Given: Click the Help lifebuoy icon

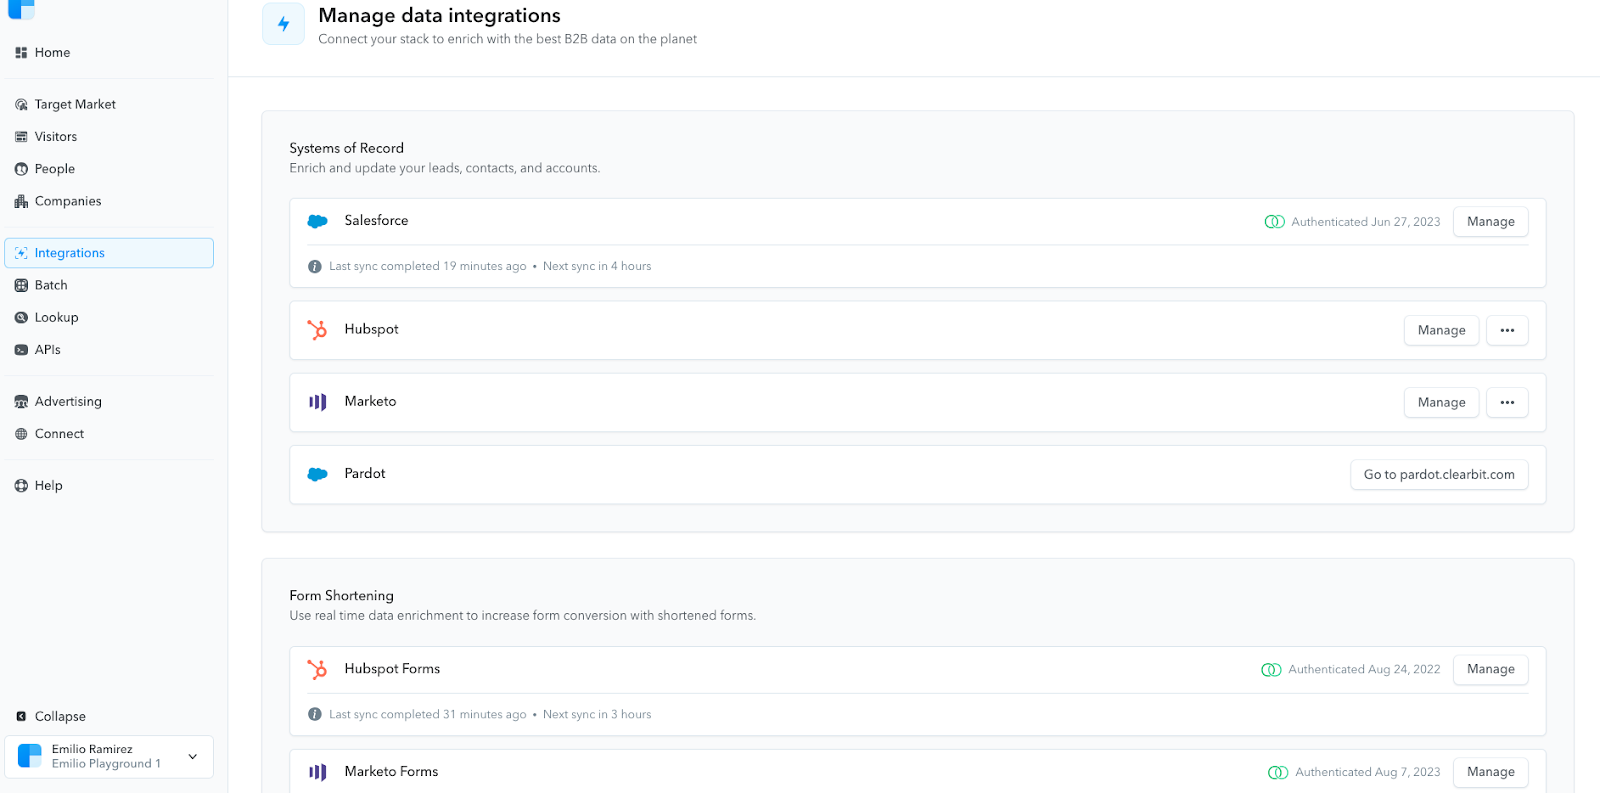Looking at the screenshot, I should pos(21,486).
